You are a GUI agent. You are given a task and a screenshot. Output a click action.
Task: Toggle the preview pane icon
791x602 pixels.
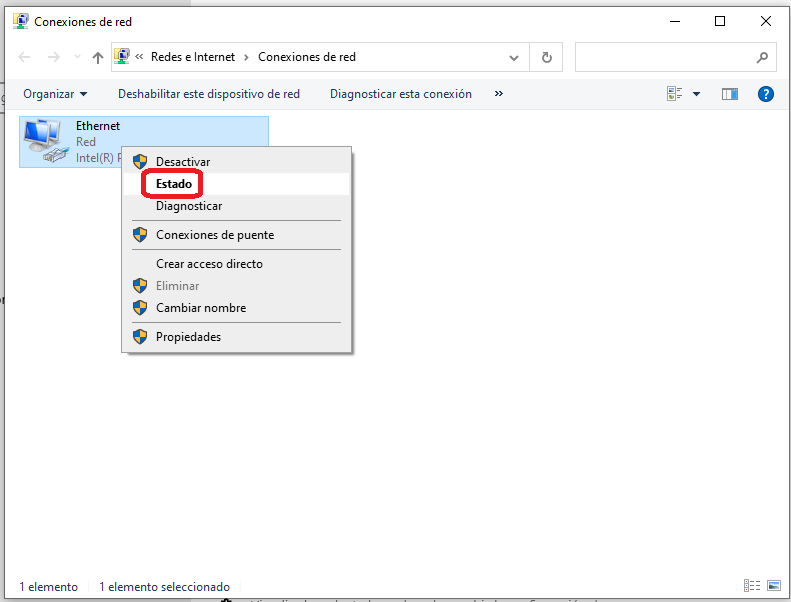coord(730,94)
